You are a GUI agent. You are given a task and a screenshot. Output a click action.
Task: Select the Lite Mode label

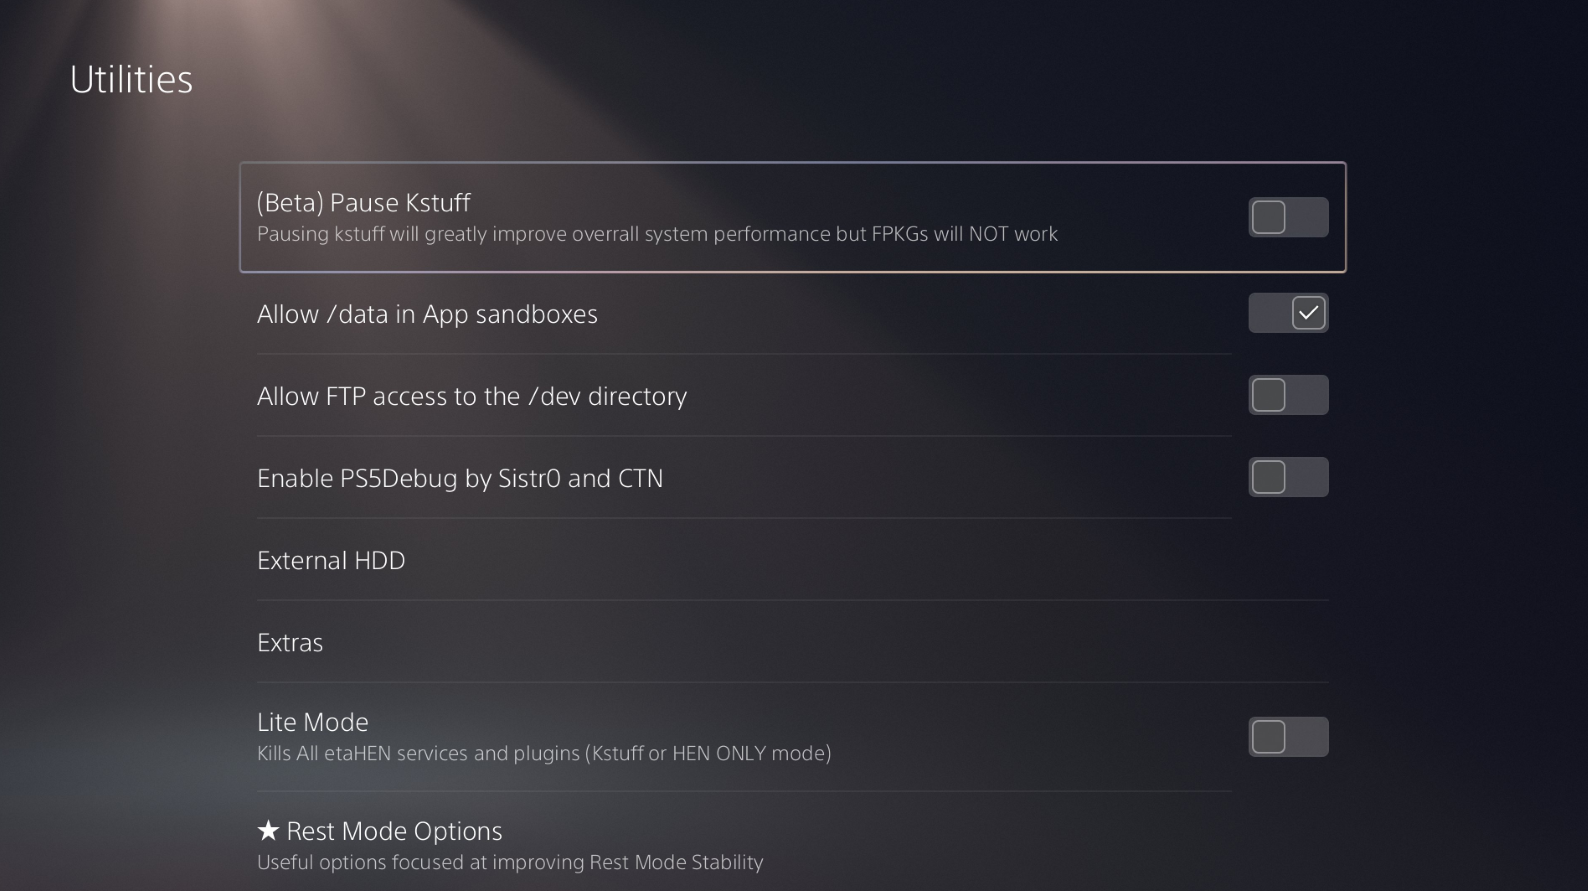[312, 722]
